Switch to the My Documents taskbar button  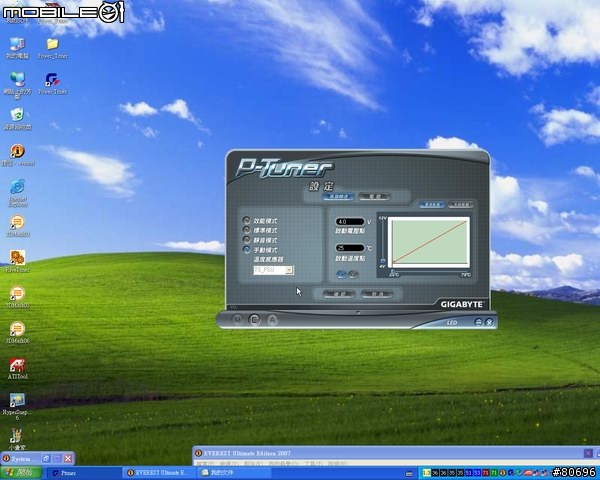(236, 473)
